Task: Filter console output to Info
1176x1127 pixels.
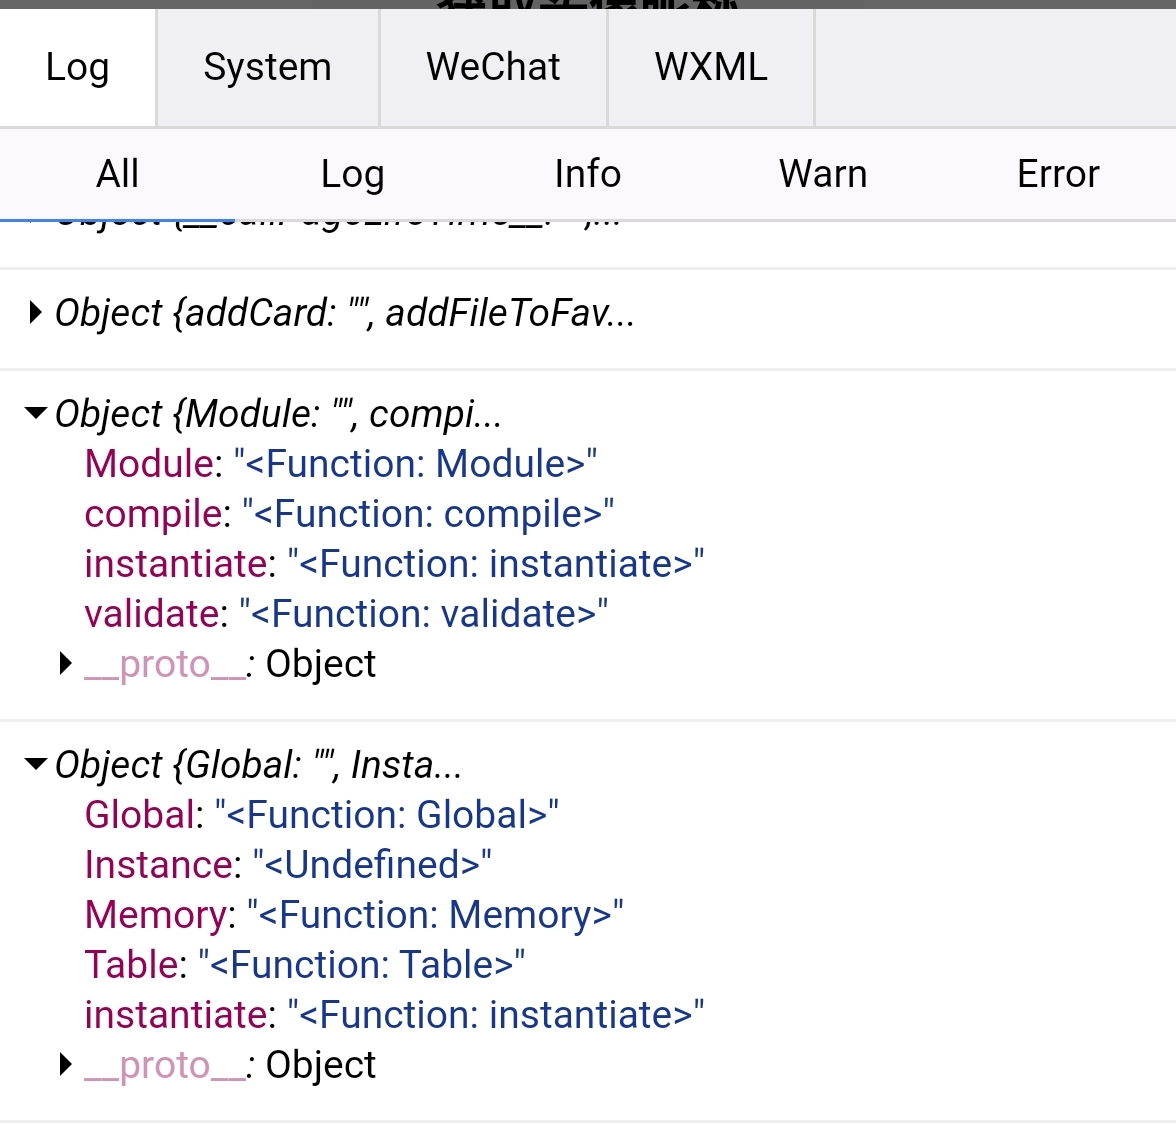Action: point(587,174)
